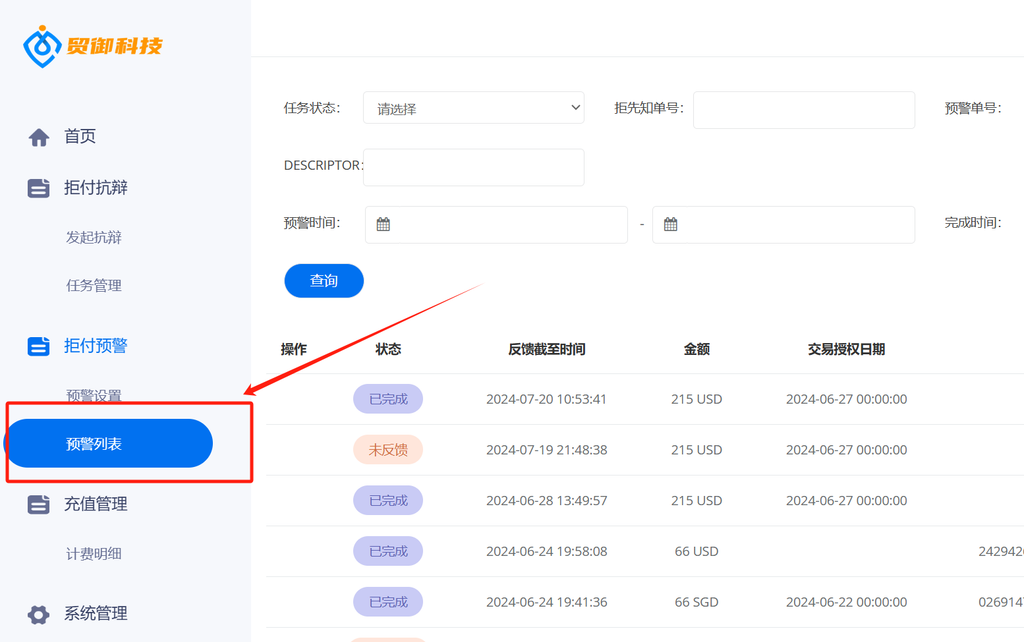Focus the 拒先知单号 input field
Image resolution: width=1024 pixels, height=642 pixels.
click(x=804, y=110)
